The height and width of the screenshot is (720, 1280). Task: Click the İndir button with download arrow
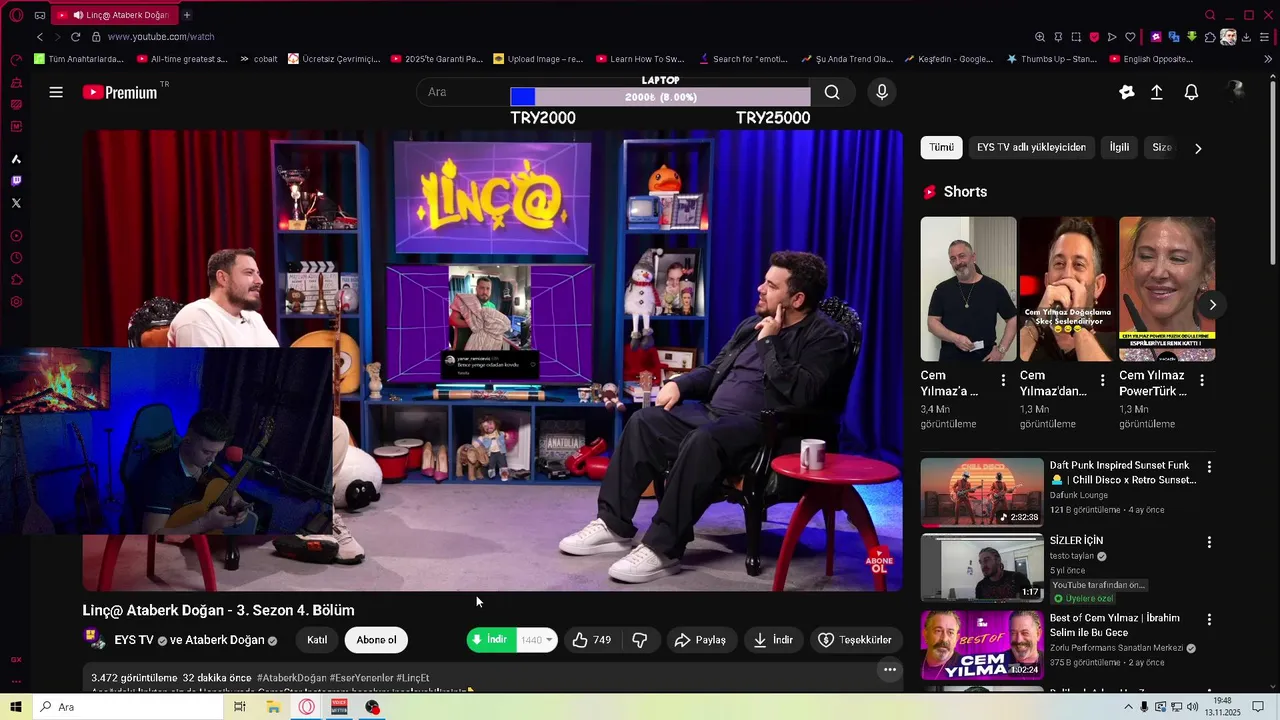tap(773, 640)
